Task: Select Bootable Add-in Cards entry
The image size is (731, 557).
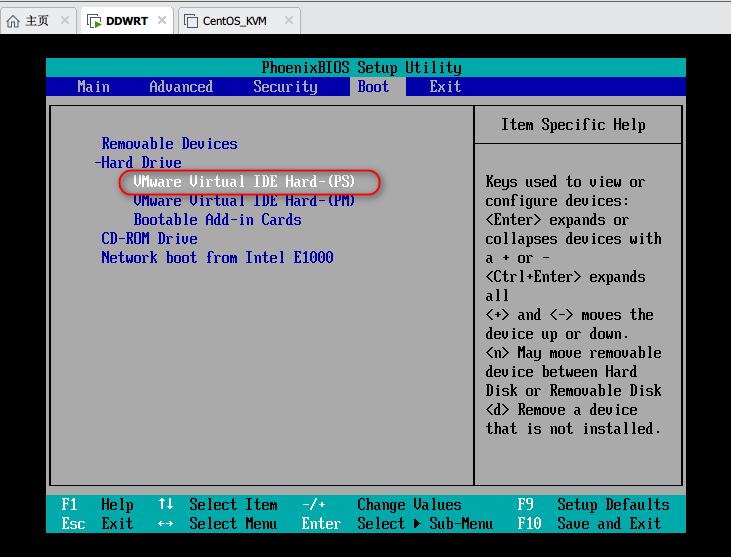Action: [217, 220]
